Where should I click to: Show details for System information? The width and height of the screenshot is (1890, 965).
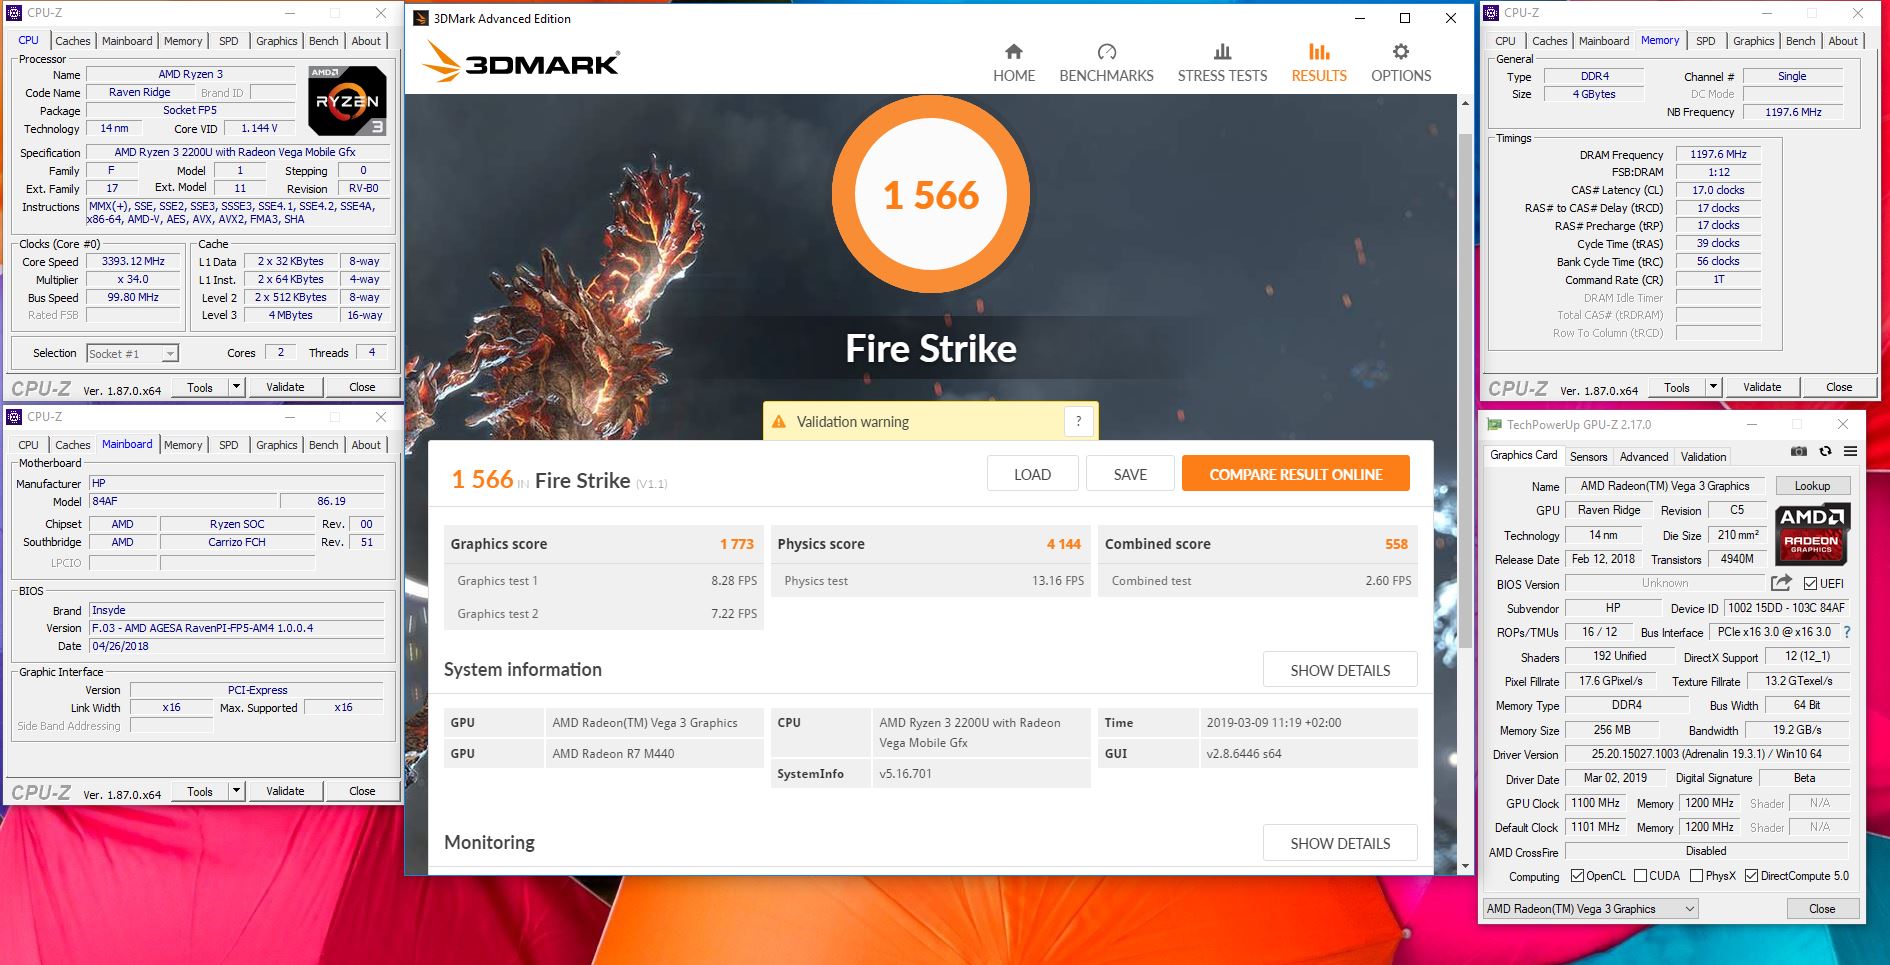1340,670
